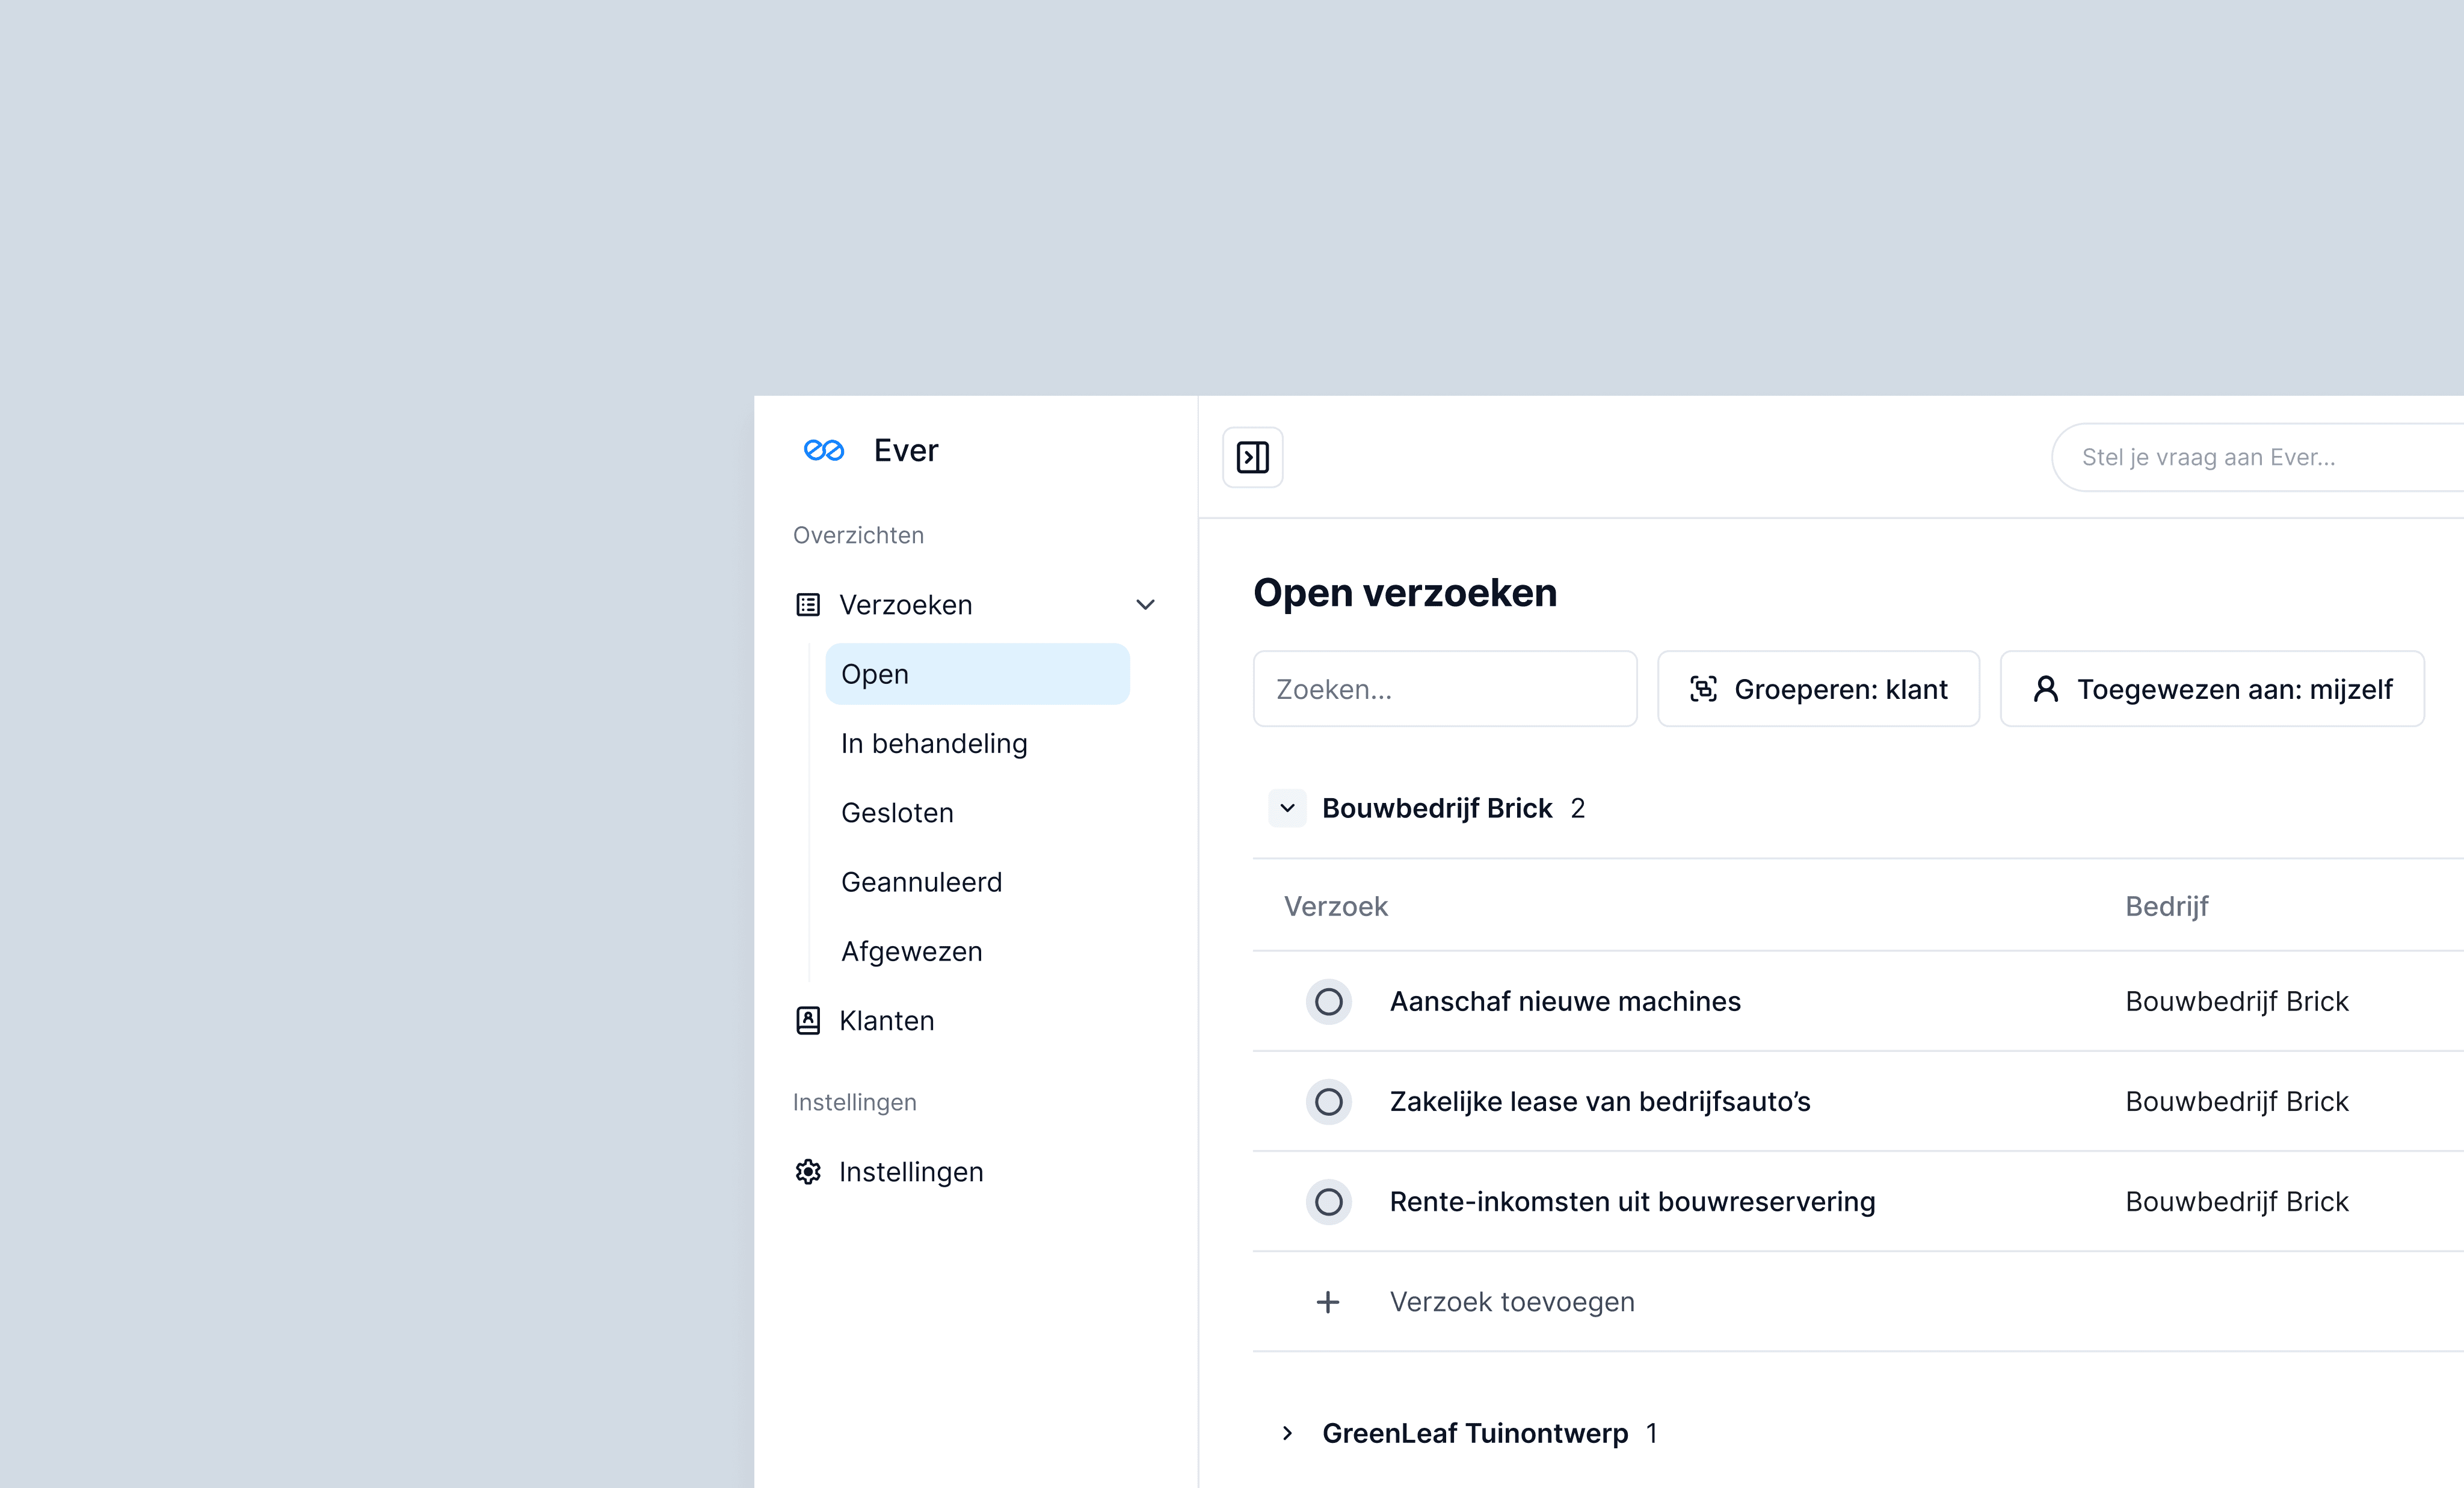This screenshot has width=2464, height=1488.
Task: Open the 'Rente-inkomsten uit bouwreservering' request
Action: tap(1632, 1202)
